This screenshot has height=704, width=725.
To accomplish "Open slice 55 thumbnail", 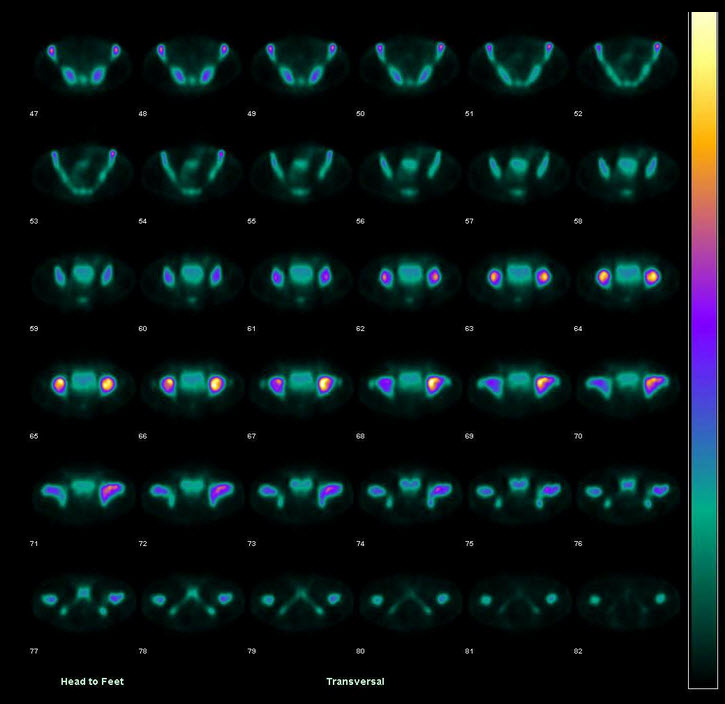I will coord(300,170).
